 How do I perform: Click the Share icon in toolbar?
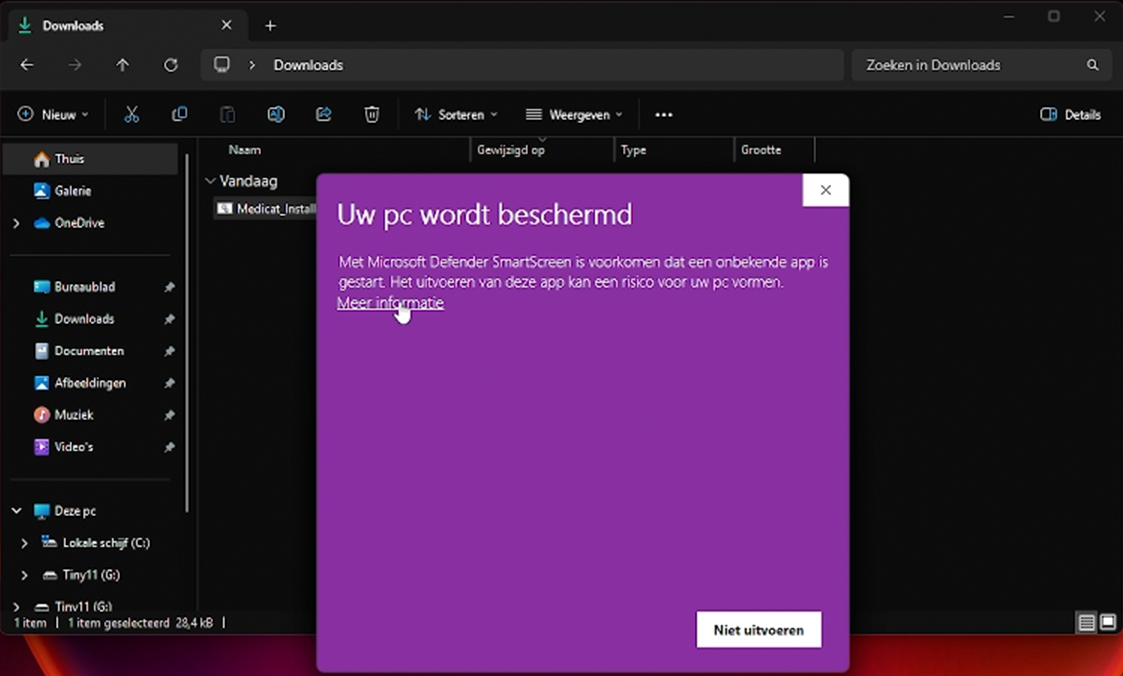(324, 115)
